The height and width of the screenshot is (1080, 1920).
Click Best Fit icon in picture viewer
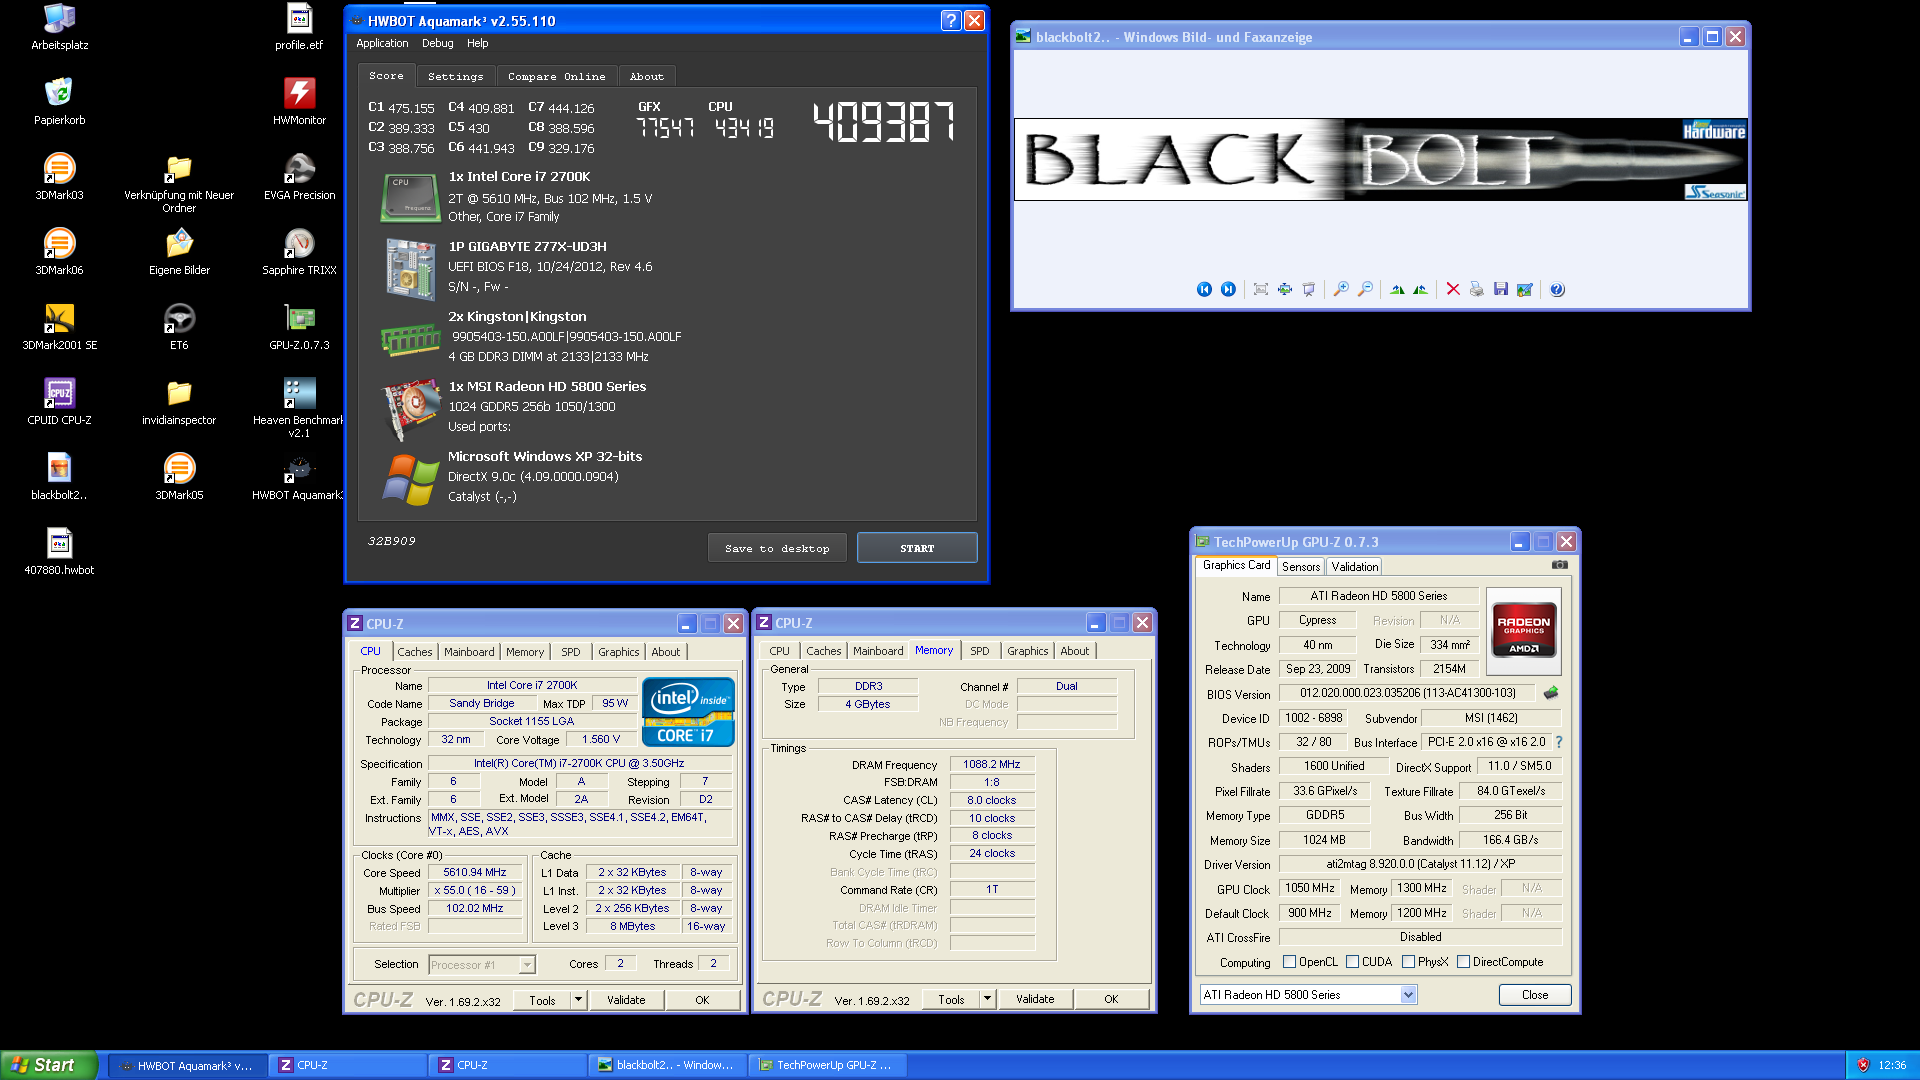point(1261,289)
